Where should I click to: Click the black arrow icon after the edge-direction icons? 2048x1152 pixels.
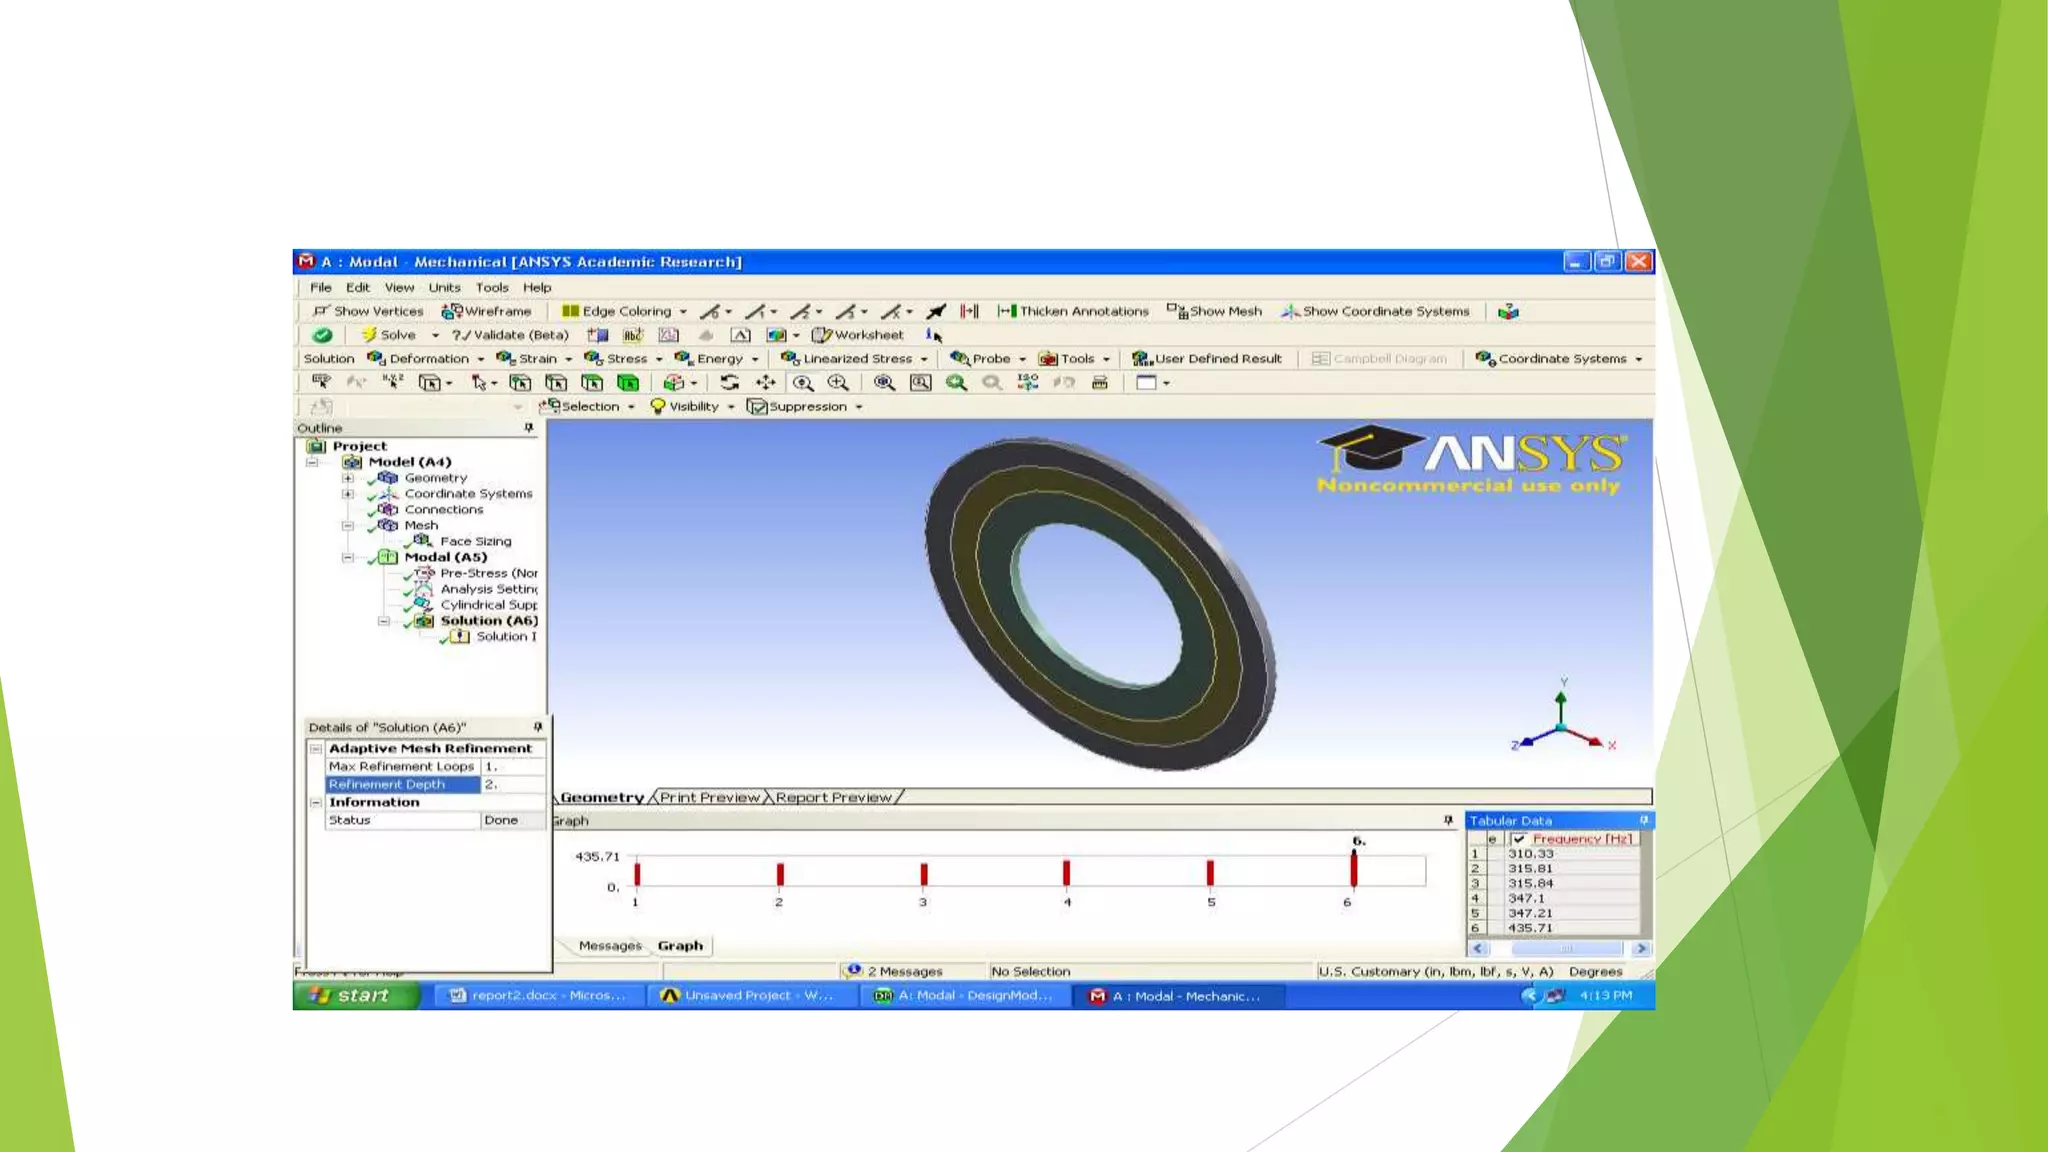pyautogui.click(x=936, y=311)
